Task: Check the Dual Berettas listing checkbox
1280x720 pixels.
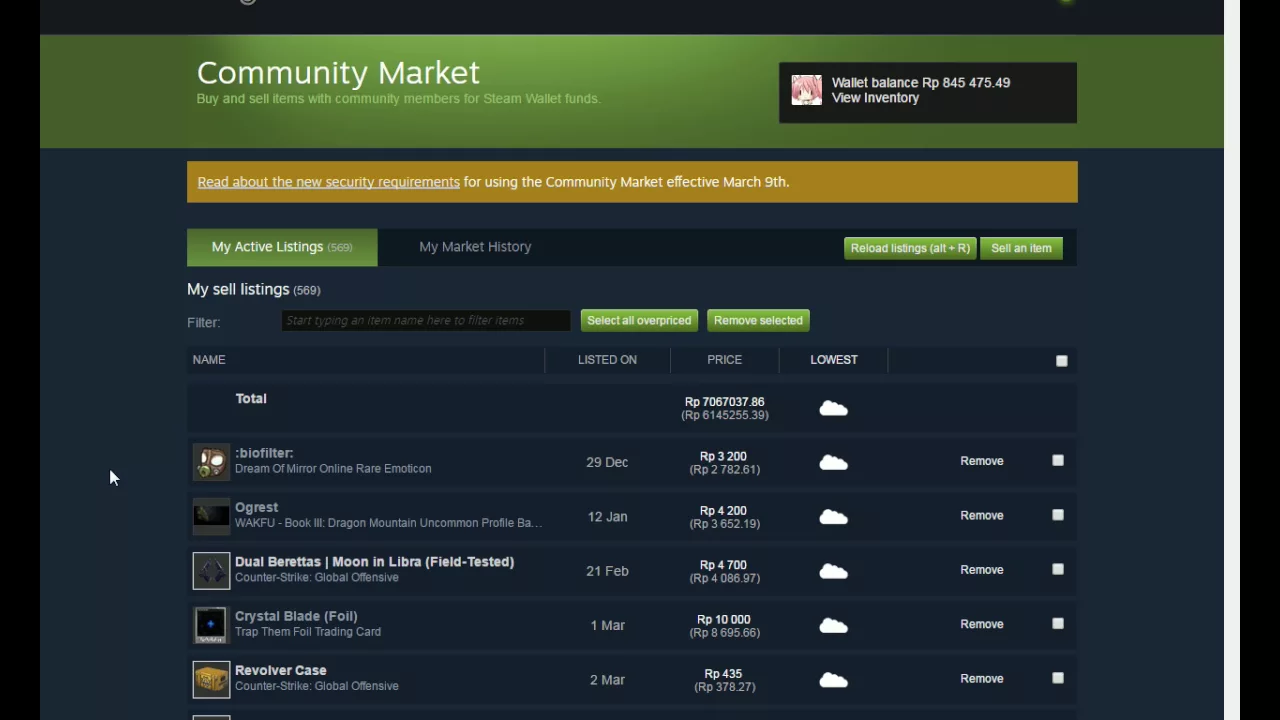Action: [1058, 569]
